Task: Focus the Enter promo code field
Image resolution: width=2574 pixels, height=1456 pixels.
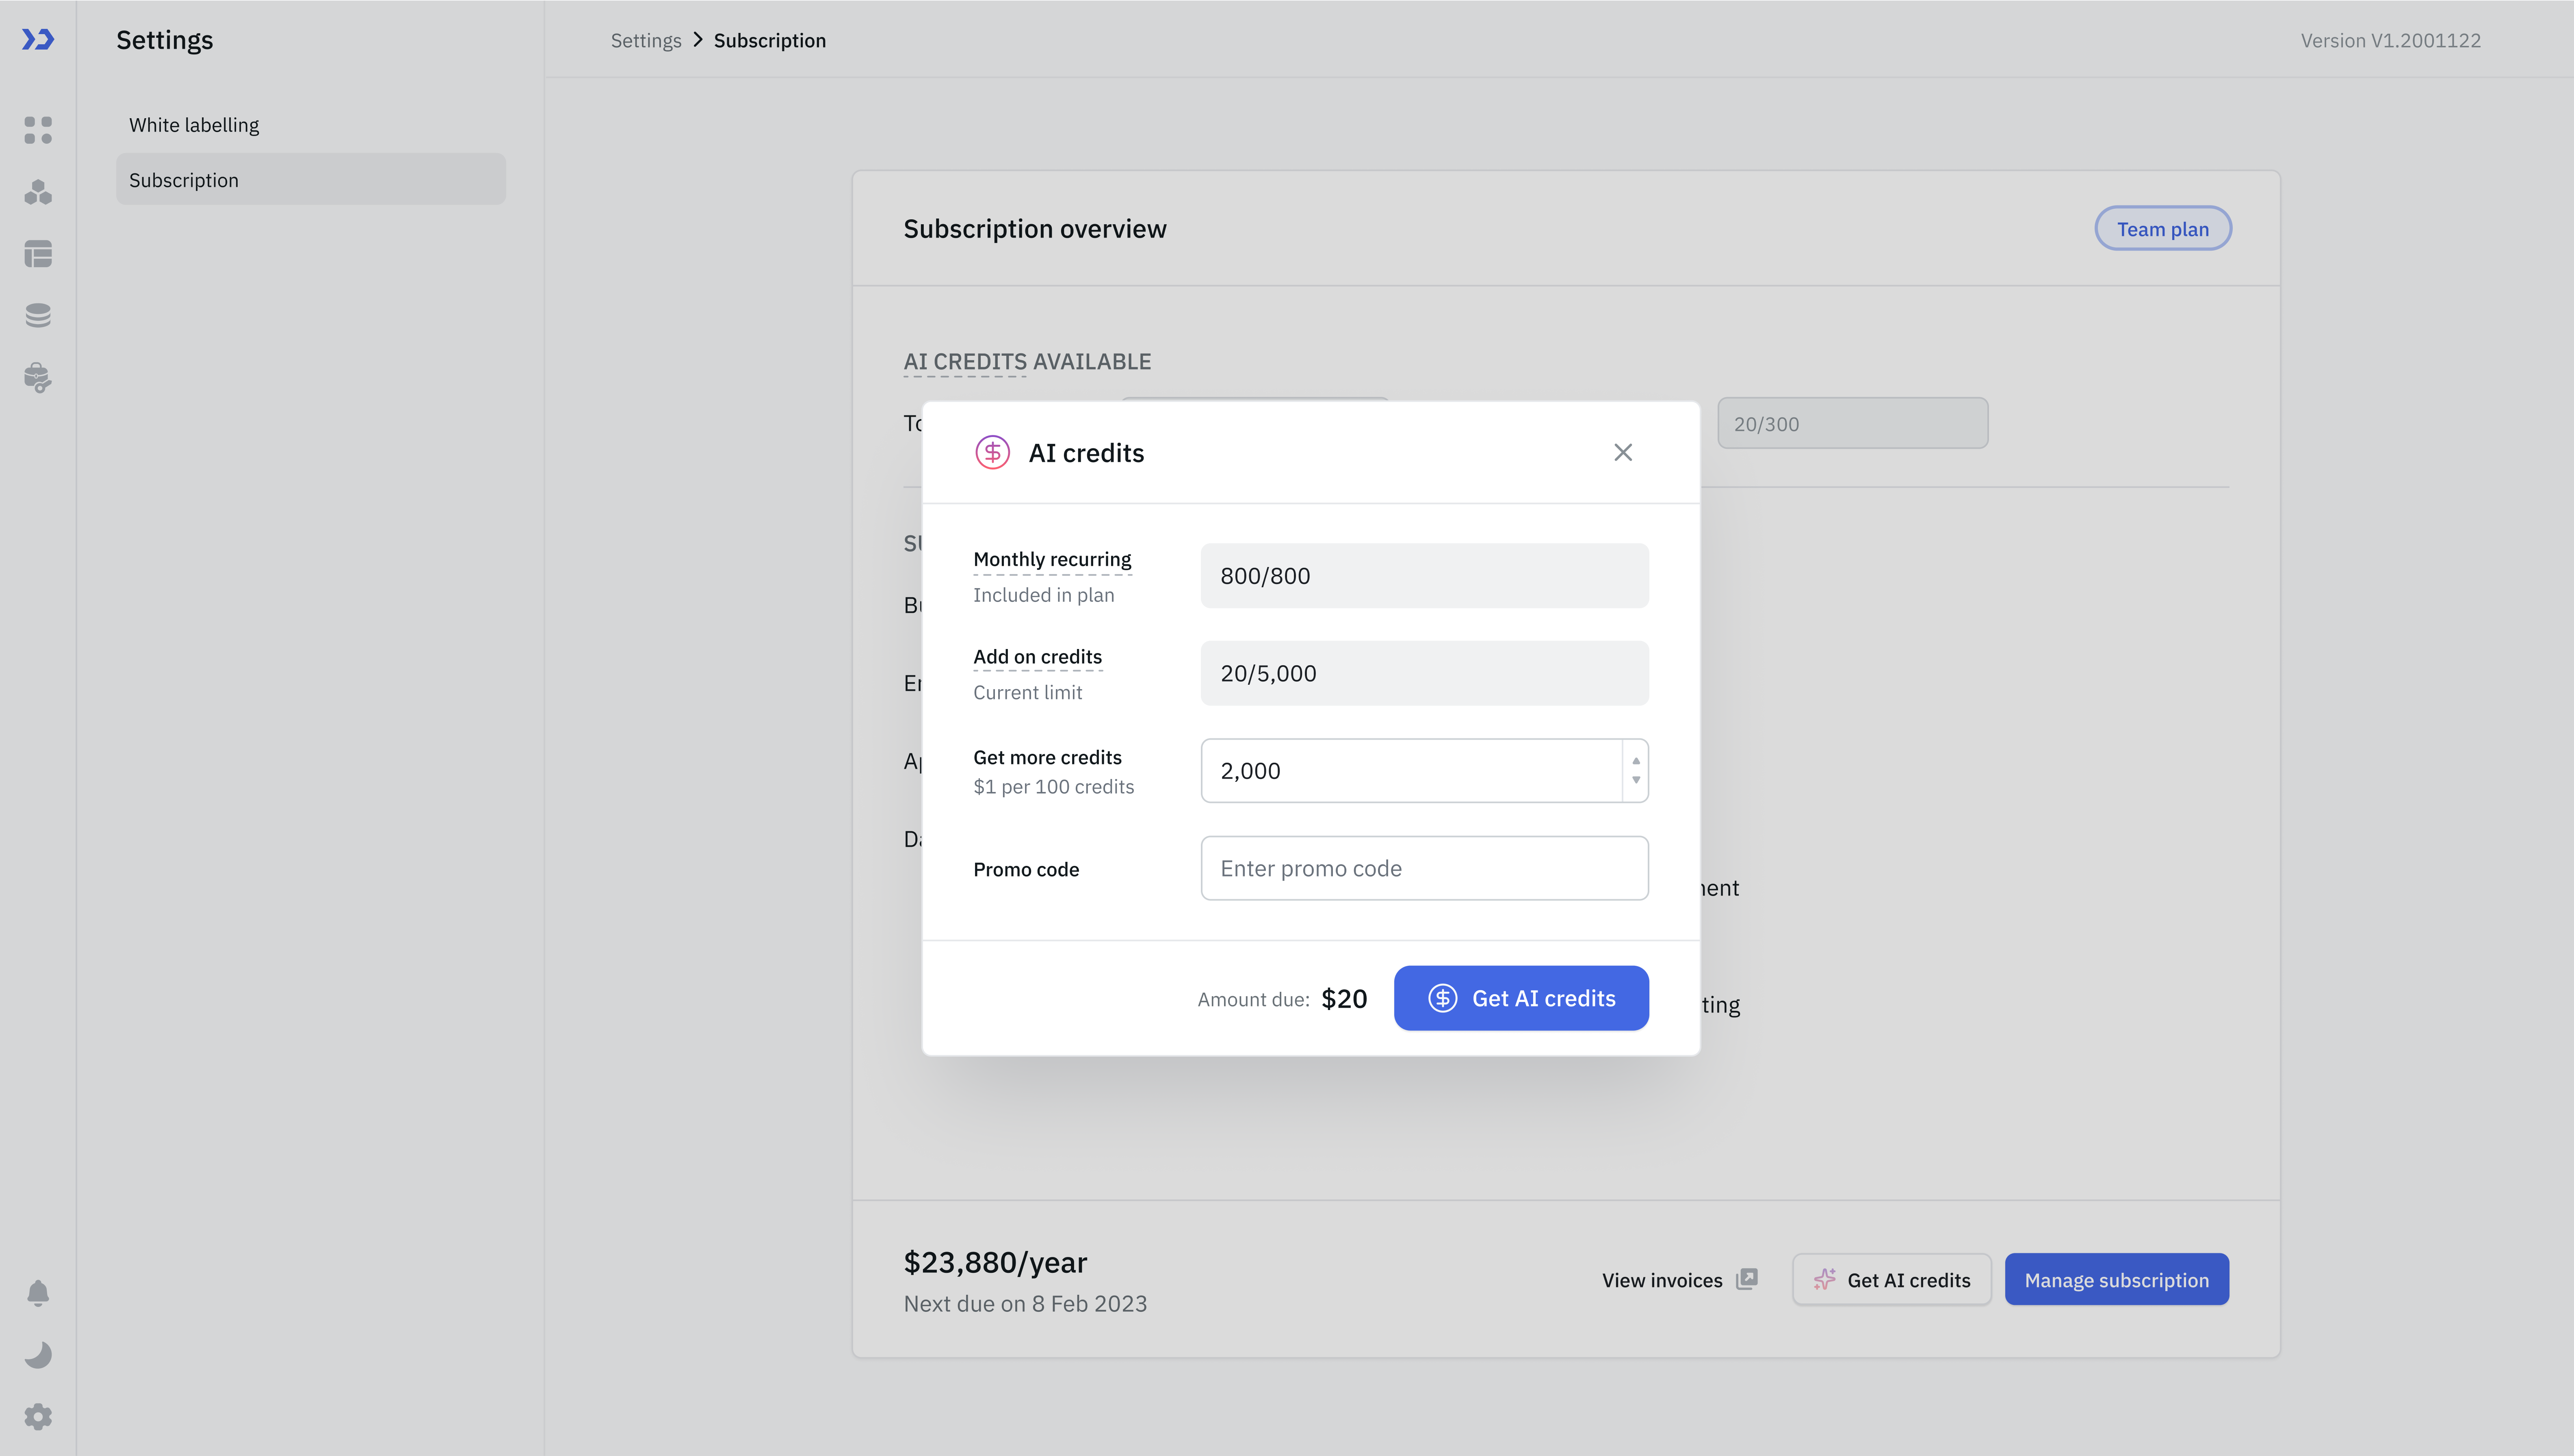Action: (x=1424, y=868)
